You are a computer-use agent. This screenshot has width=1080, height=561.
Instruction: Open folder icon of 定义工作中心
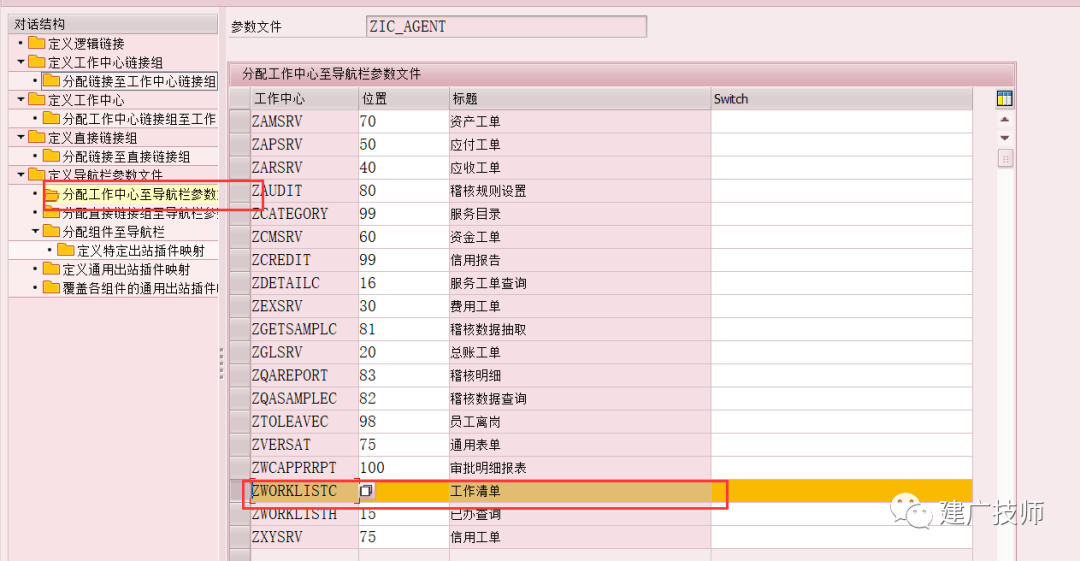click(x=37, y=100)
